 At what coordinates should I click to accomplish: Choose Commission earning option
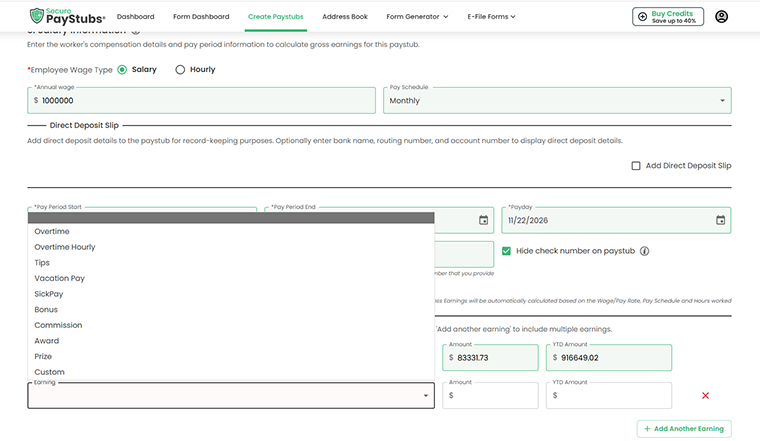(x=231, y=325)
